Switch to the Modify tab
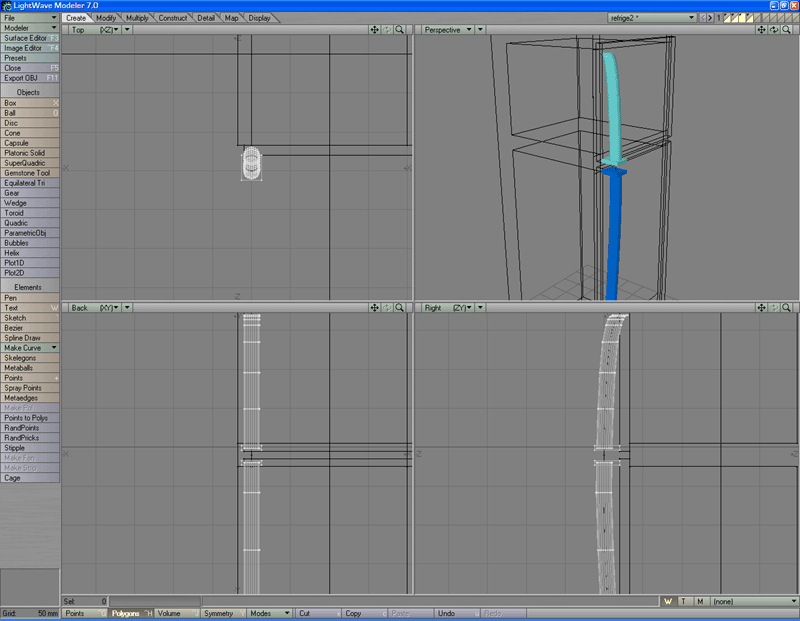This screenshot has height=621, width=800. (x=106, y=18)
